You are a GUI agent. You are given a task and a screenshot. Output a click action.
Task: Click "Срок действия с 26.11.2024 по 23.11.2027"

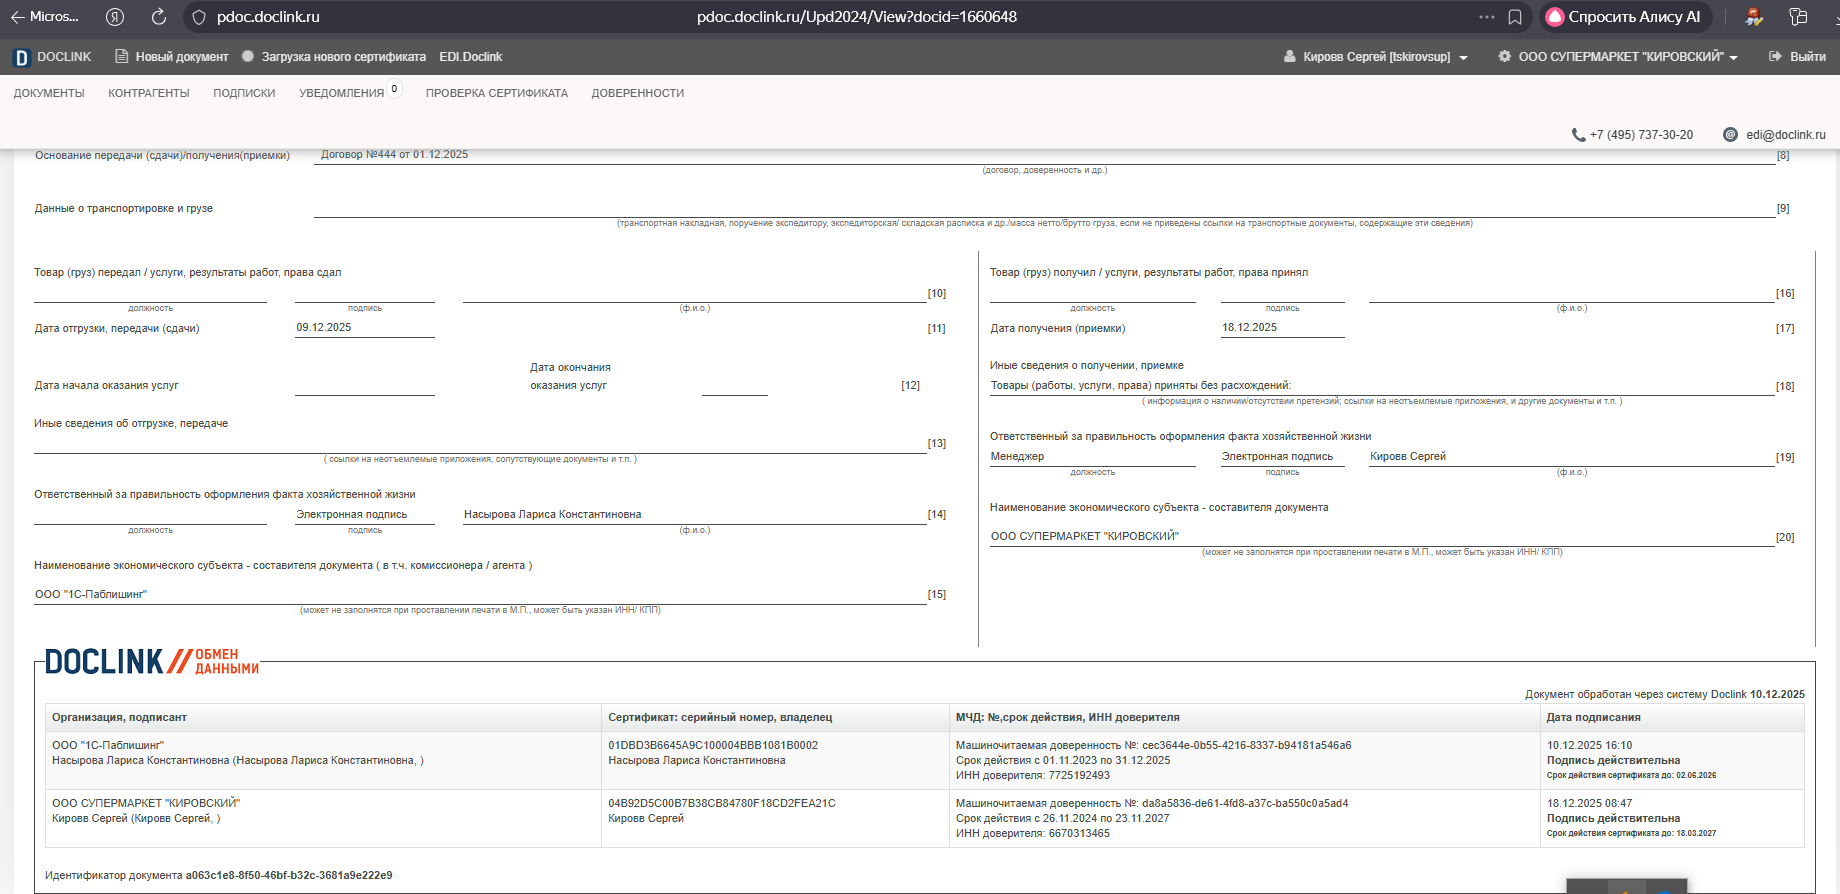click(1063, 819)
